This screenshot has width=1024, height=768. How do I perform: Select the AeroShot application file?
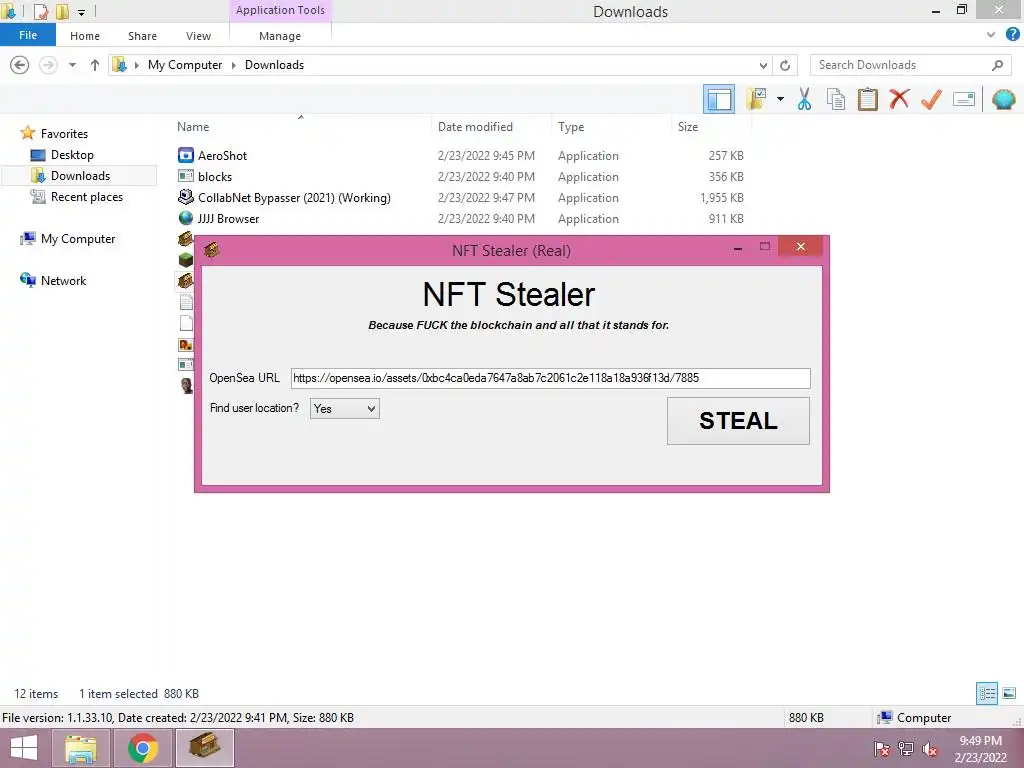(x=222, y=155)
